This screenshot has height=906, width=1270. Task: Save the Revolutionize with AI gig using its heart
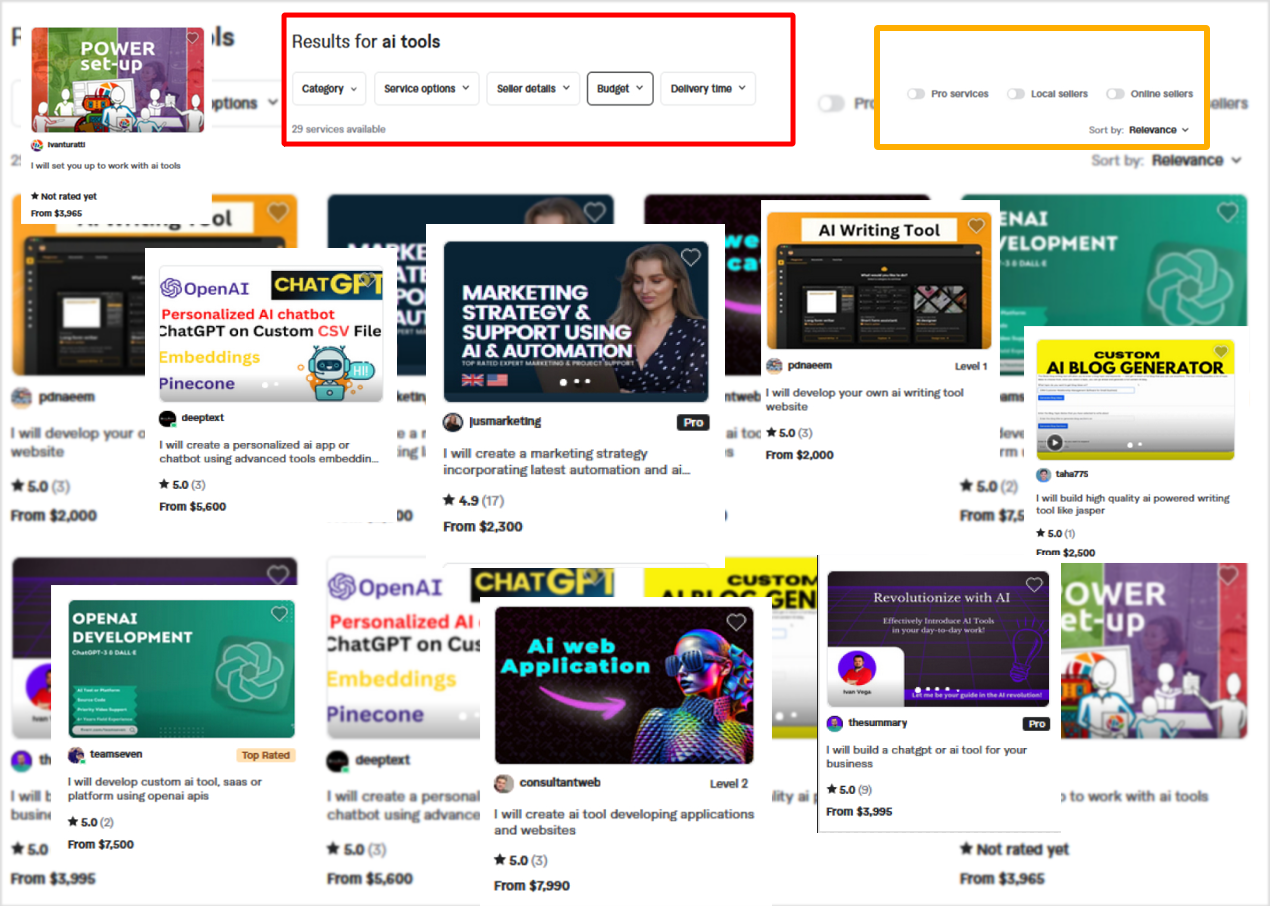[1034, 585]
